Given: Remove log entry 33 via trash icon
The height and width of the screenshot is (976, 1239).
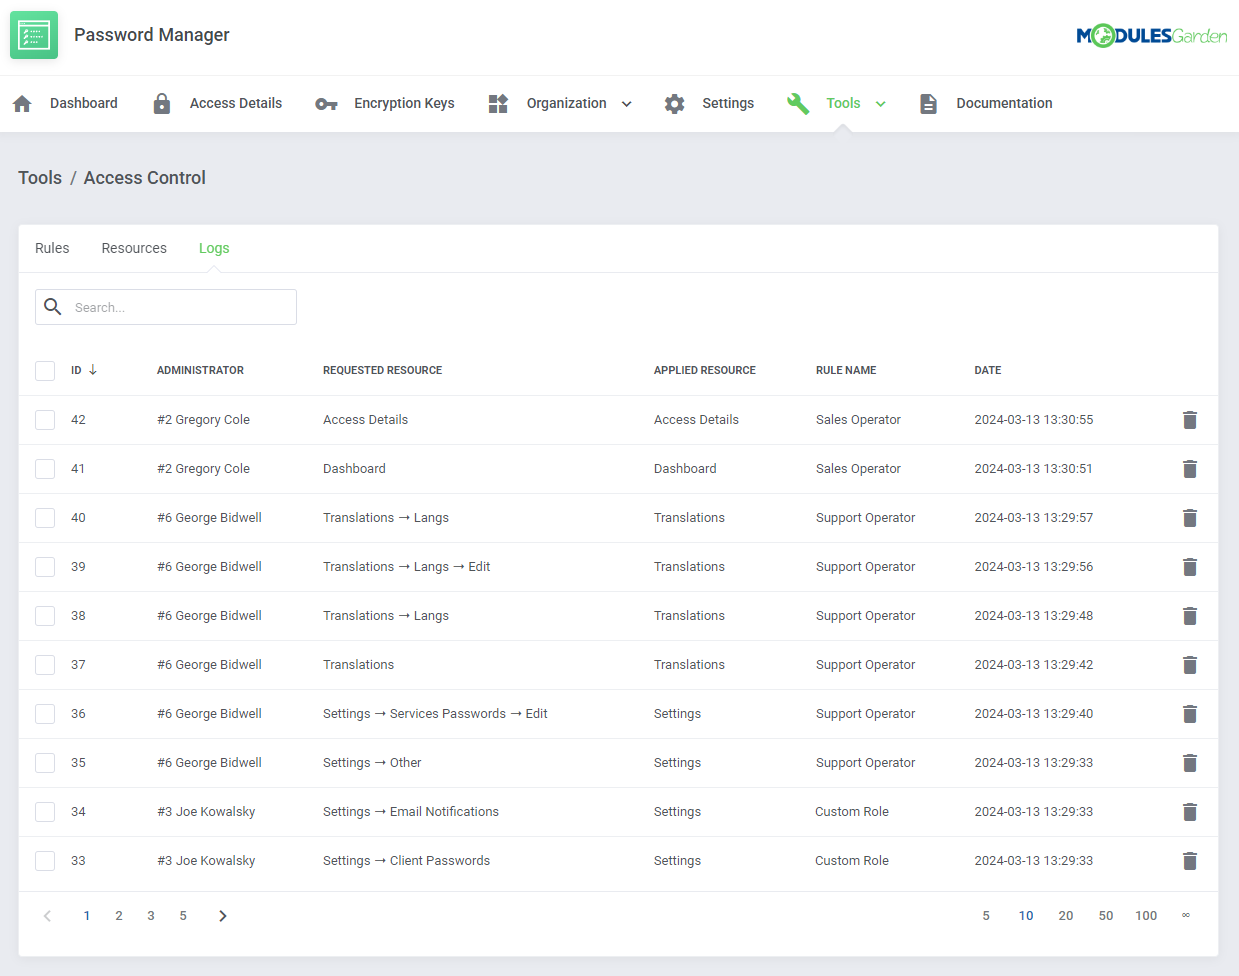Looking at the screenshot, I should point(1189,861).
